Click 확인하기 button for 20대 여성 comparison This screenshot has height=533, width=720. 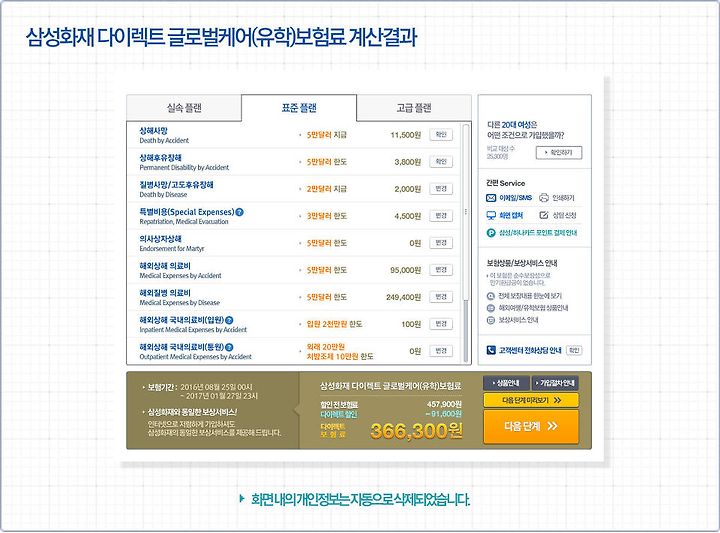pyautogui.click(x=559, y=152)
